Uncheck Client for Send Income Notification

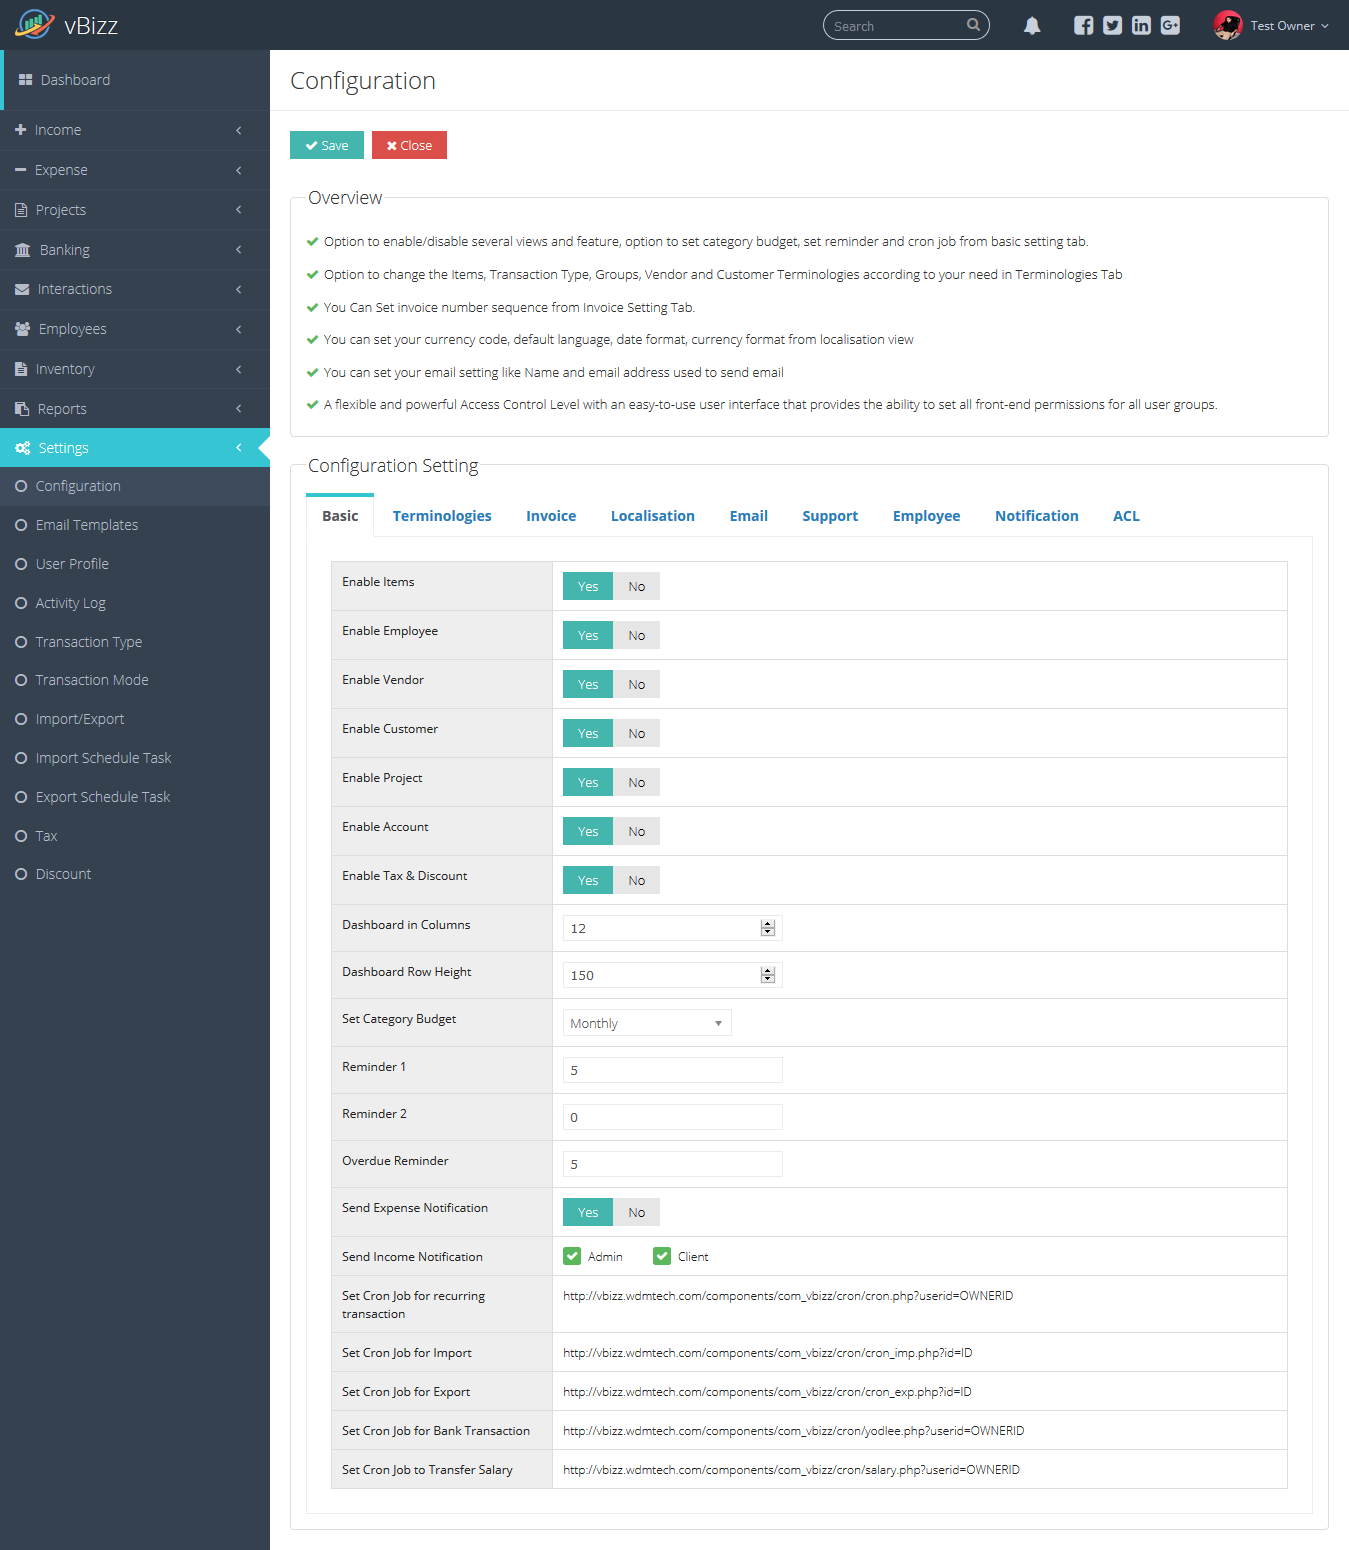[662, 1256]
